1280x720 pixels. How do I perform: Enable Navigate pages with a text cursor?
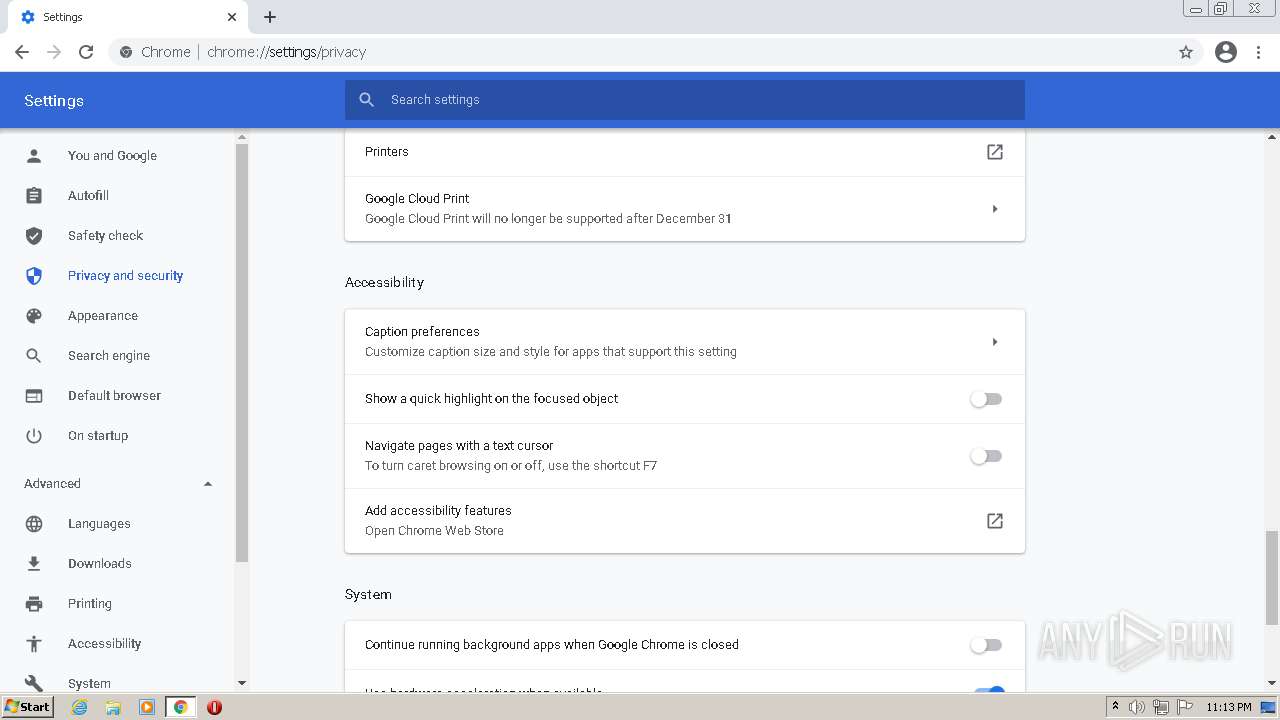click(x=986, y=456)
